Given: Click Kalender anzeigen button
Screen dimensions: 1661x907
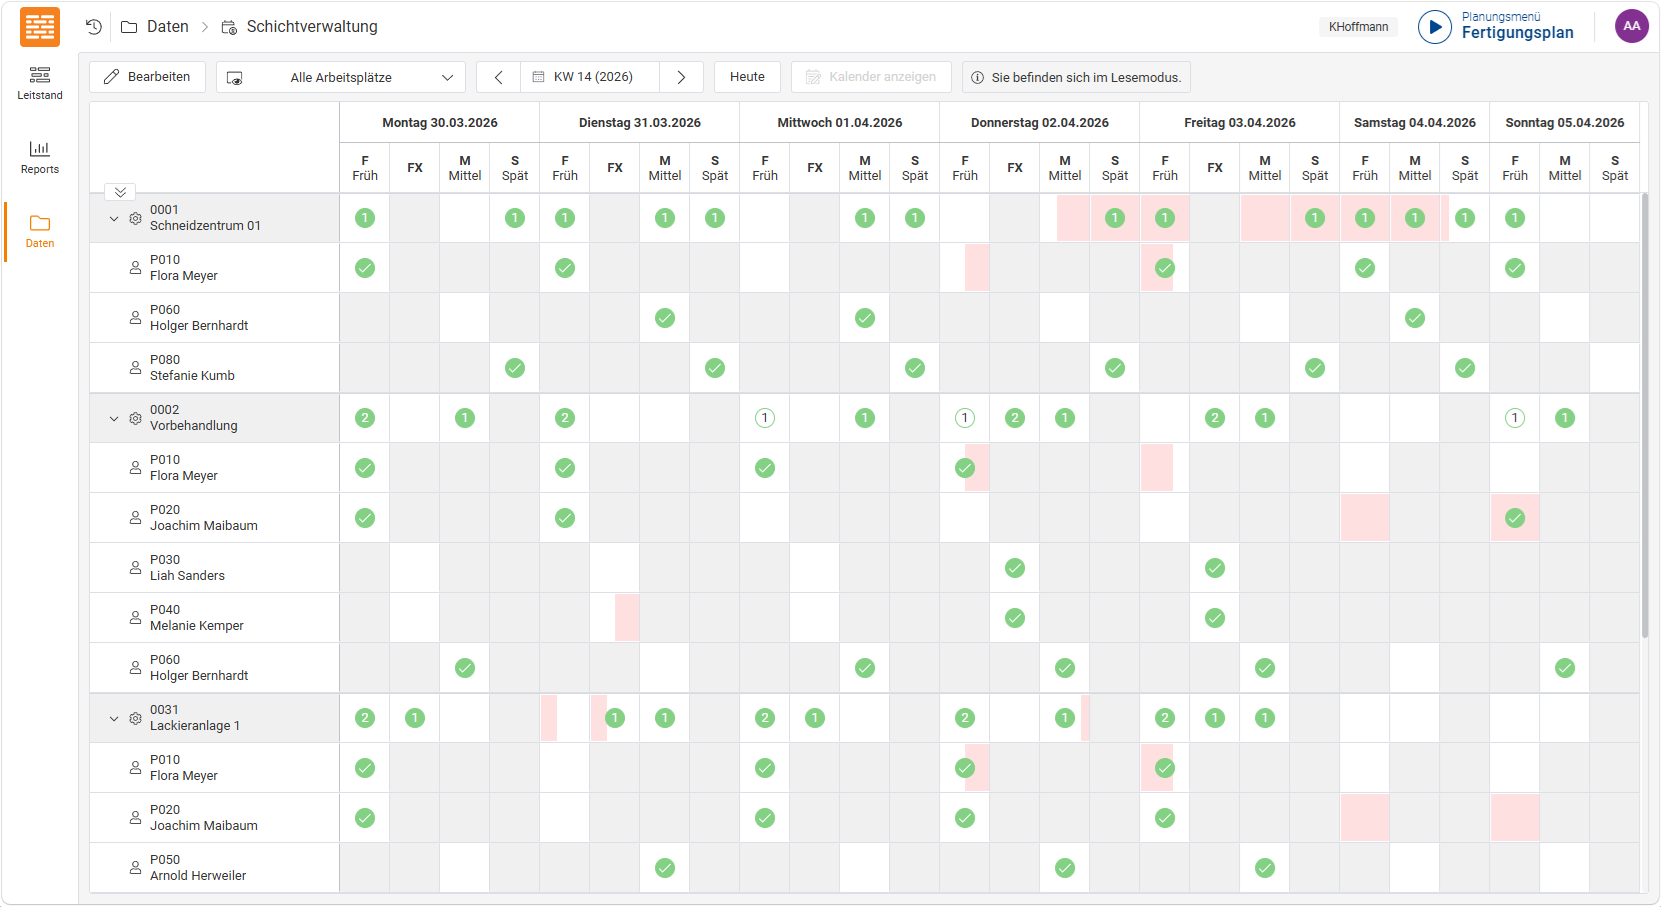Looking at the screenshot, I should 871,77.
